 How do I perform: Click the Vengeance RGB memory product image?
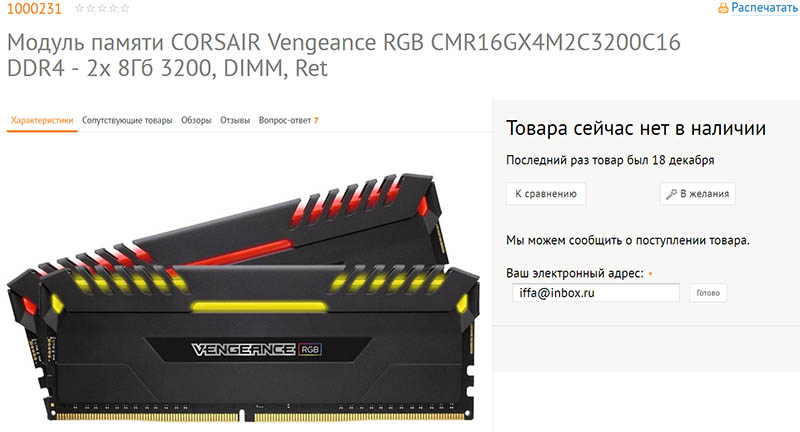[x=243, y=297]
